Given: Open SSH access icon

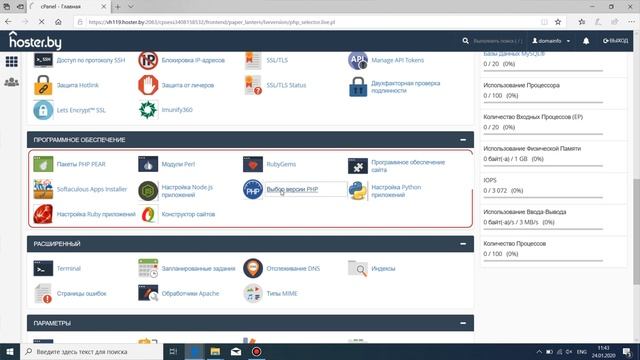Looking at the screenshot, I should point(43,60).
